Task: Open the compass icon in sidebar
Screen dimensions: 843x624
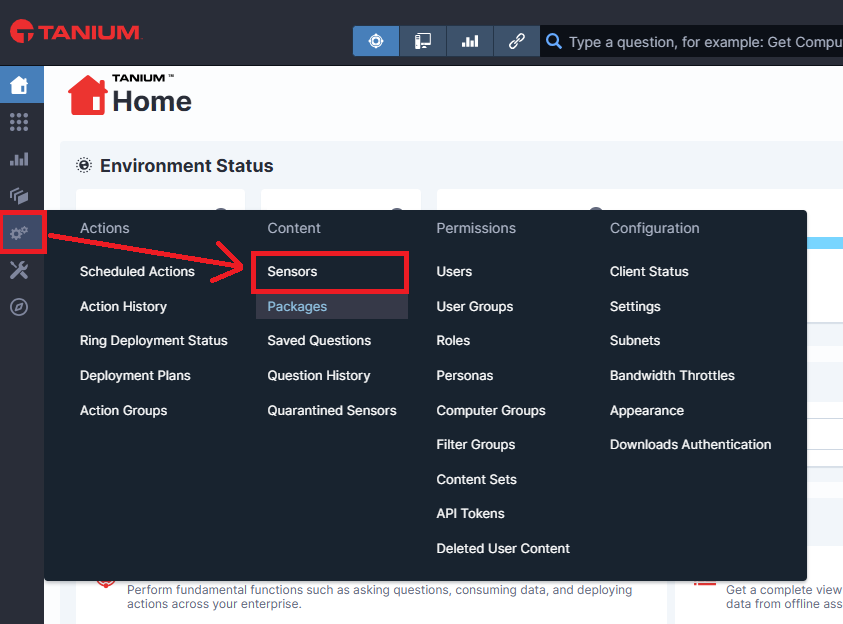Action: click(x=19, y=307)
